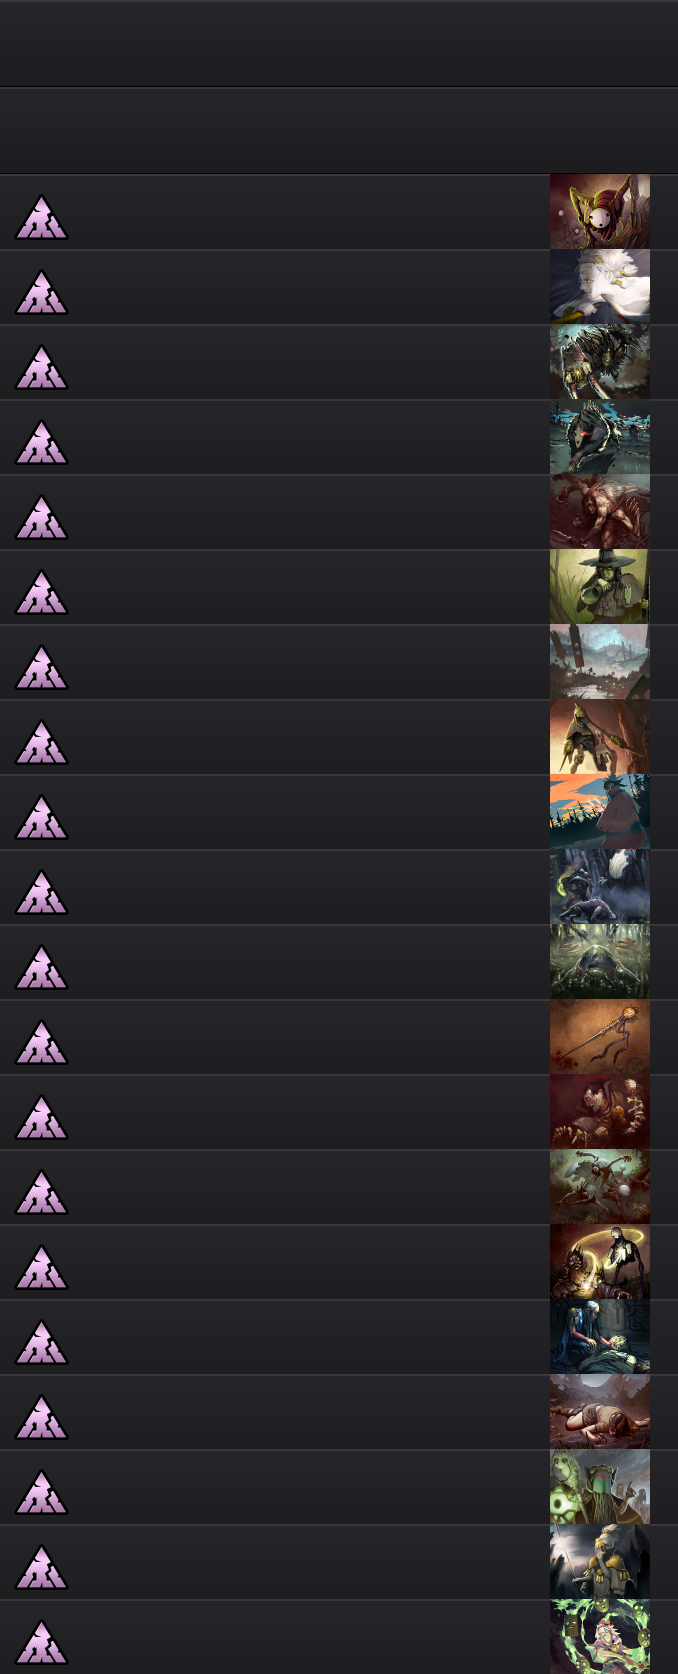
Task: Open the red hooded one-eyed creature artwork
Action: click(x=600, y=212)
